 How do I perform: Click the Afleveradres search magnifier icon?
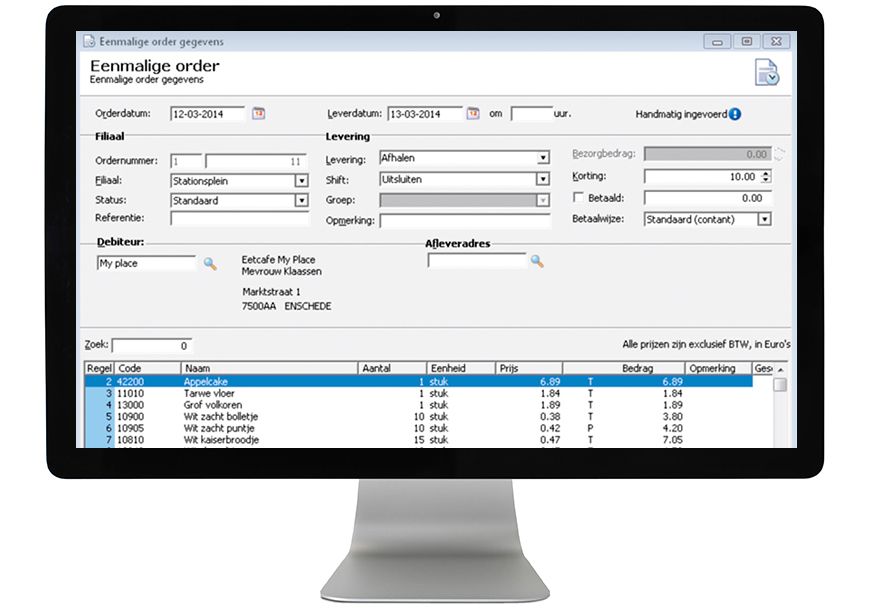click(537, 261)
